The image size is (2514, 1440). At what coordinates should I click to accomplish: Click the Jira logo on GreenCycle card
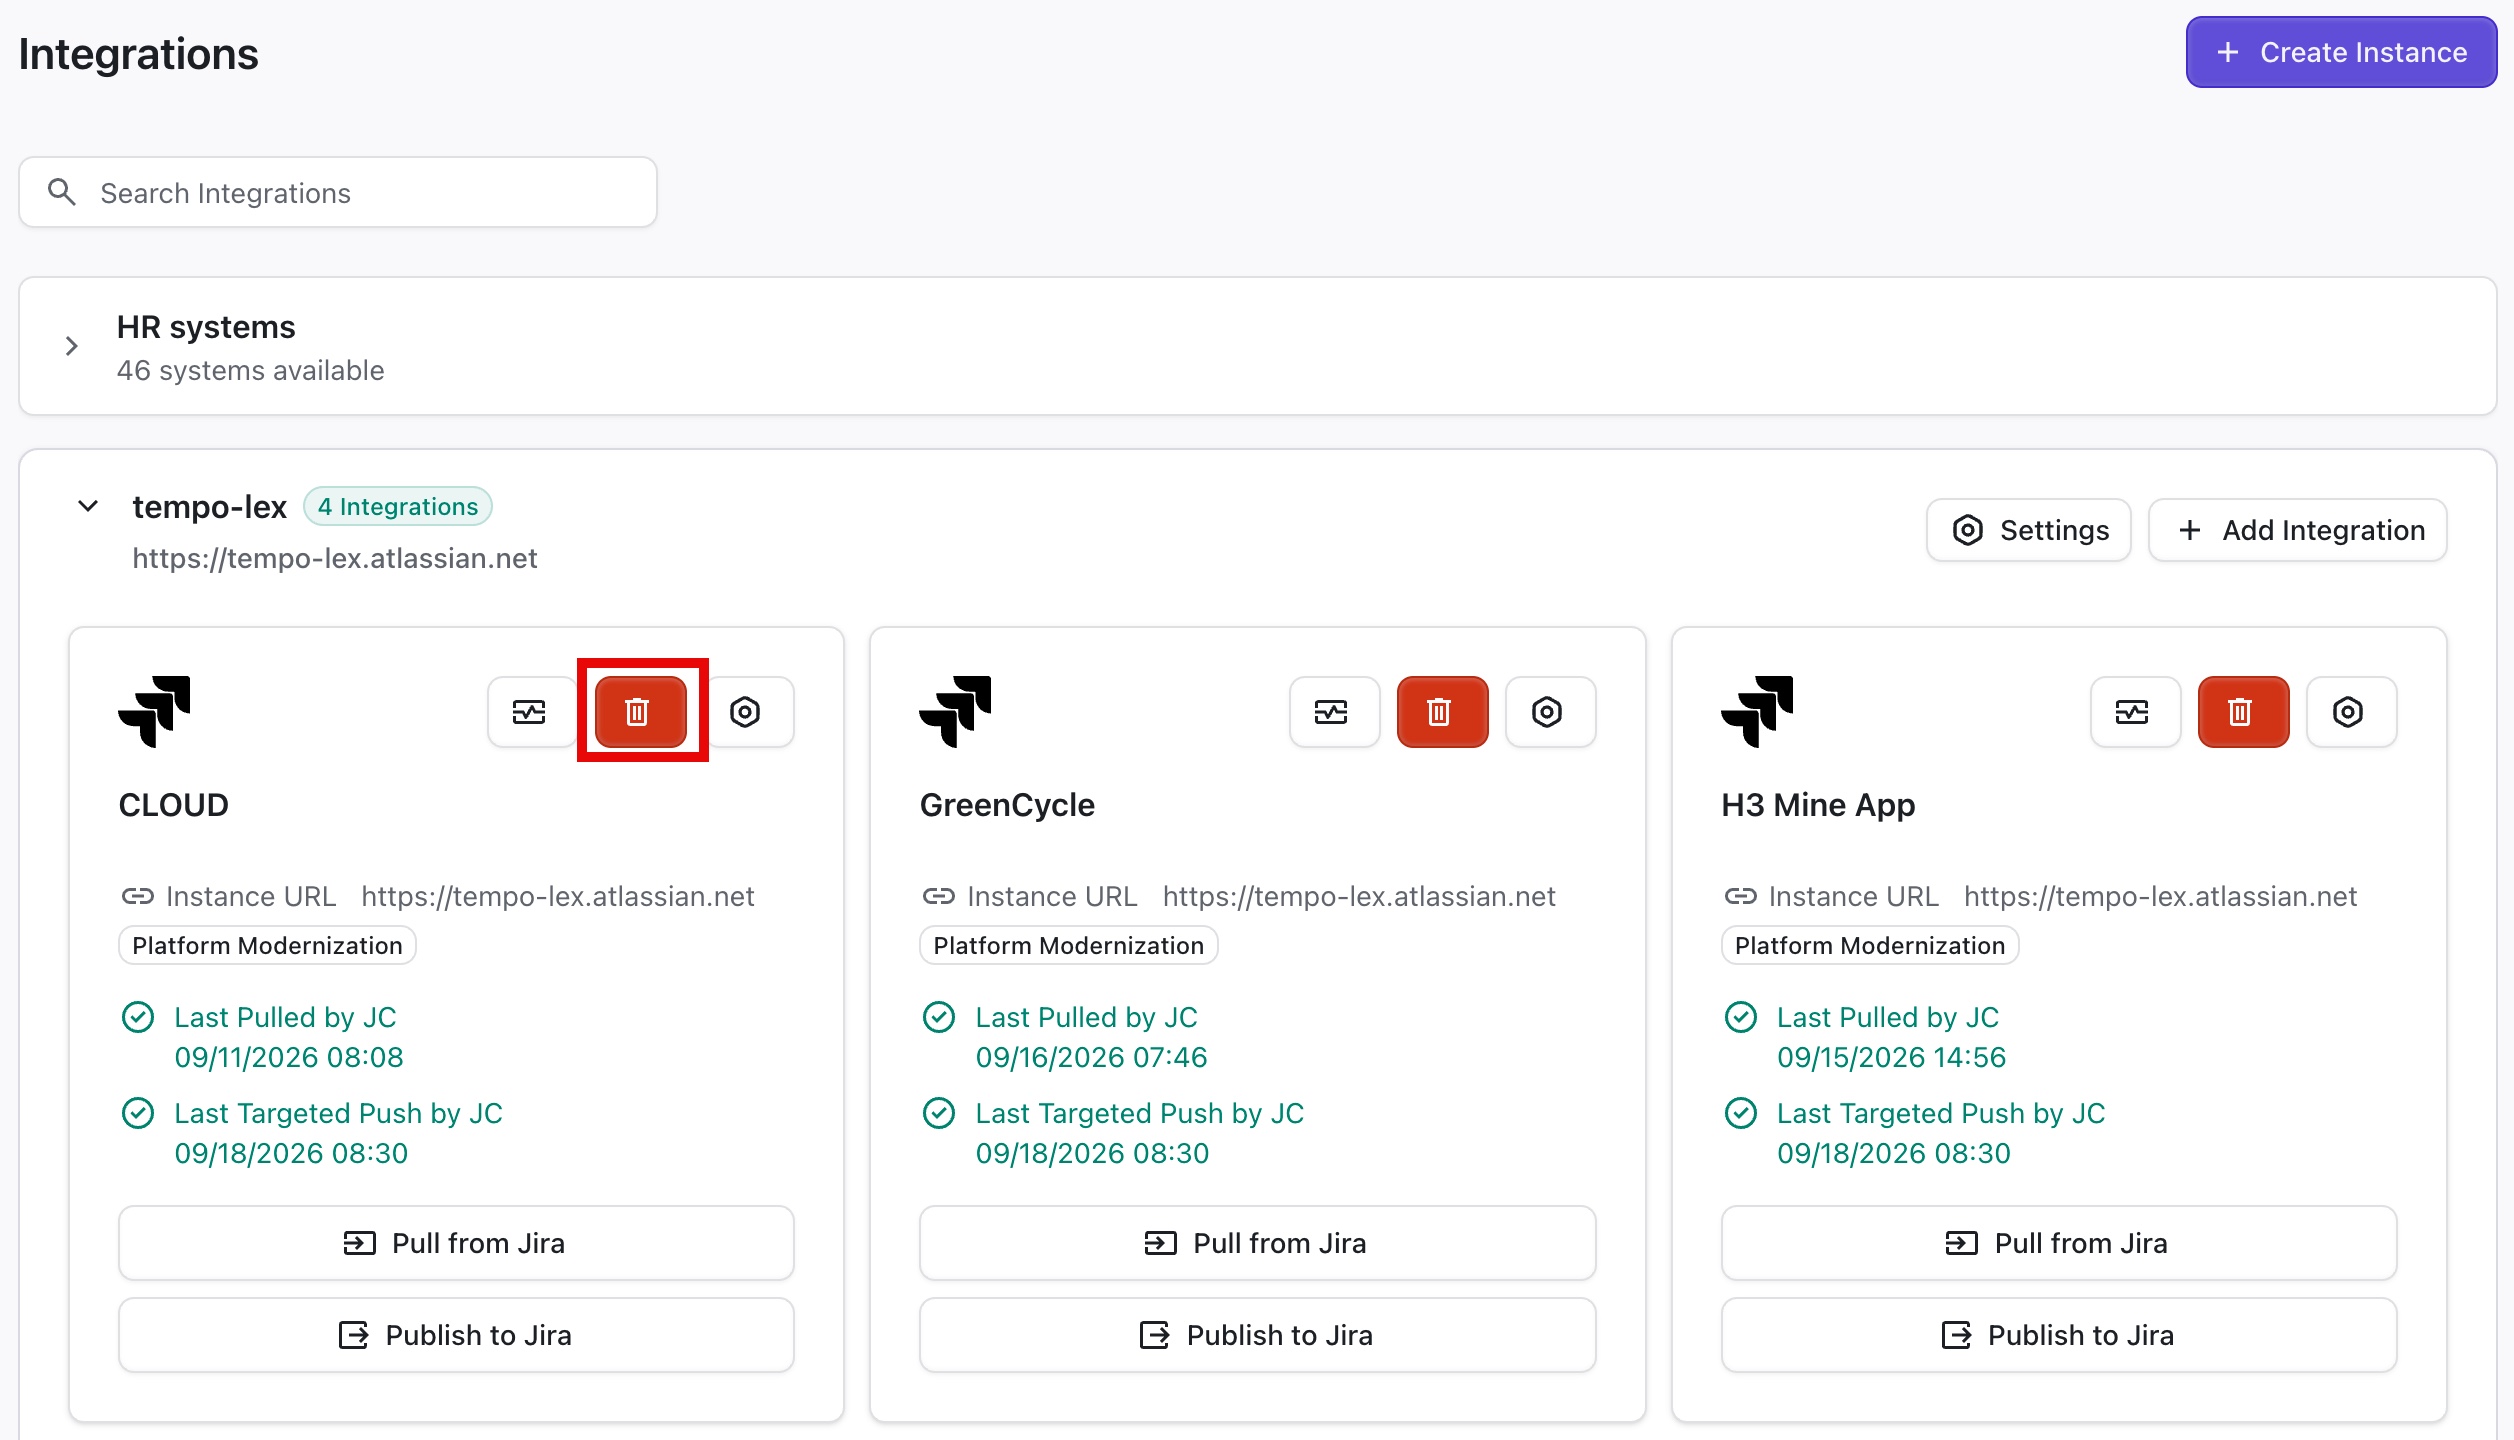point(955,712)
